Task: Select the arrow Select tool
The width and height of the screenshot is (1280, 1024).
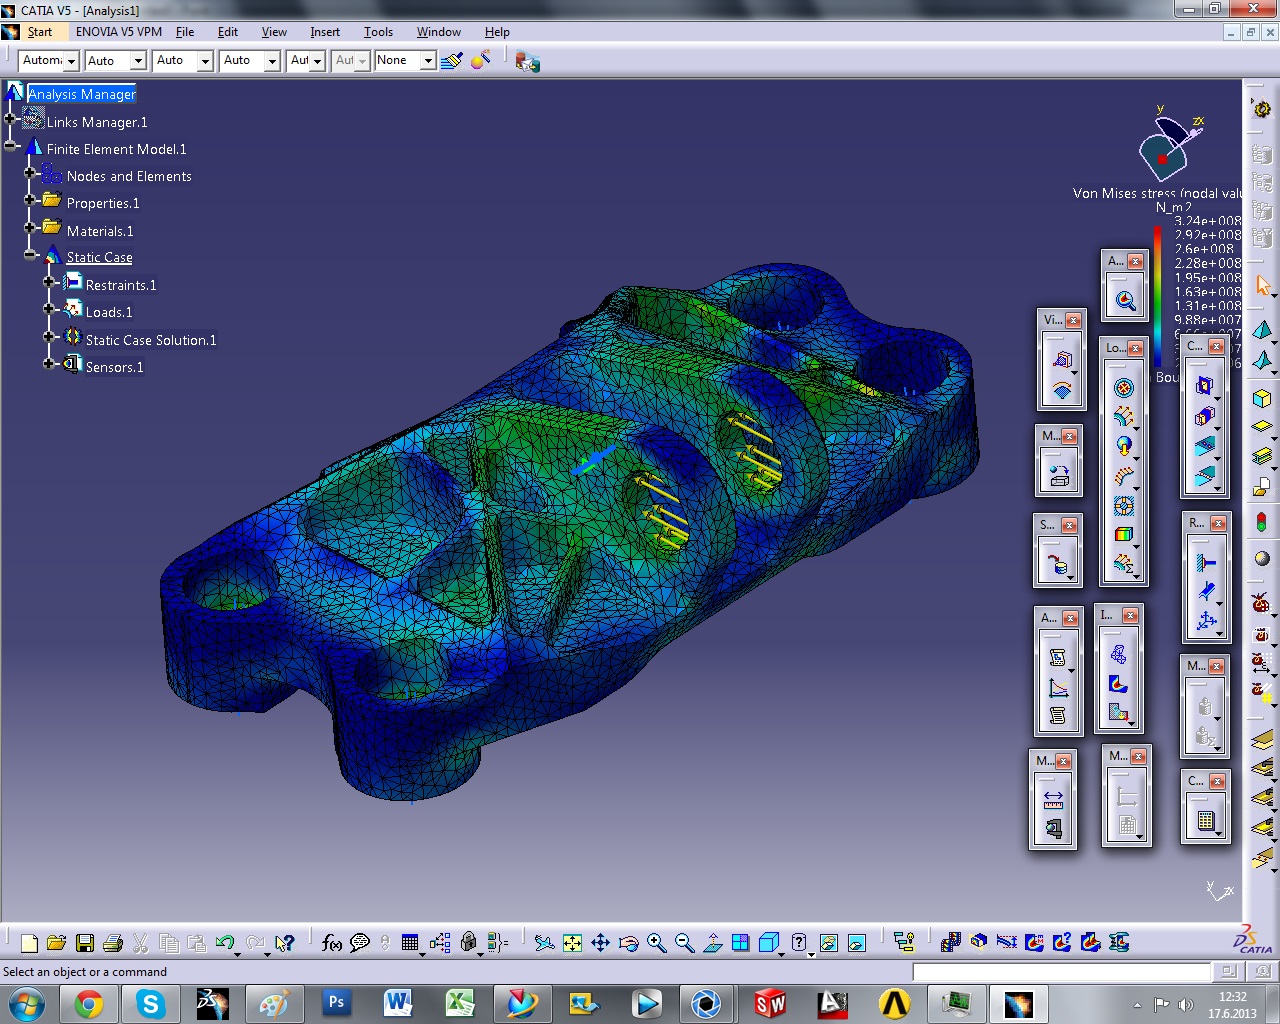Action: (1263, 286)
